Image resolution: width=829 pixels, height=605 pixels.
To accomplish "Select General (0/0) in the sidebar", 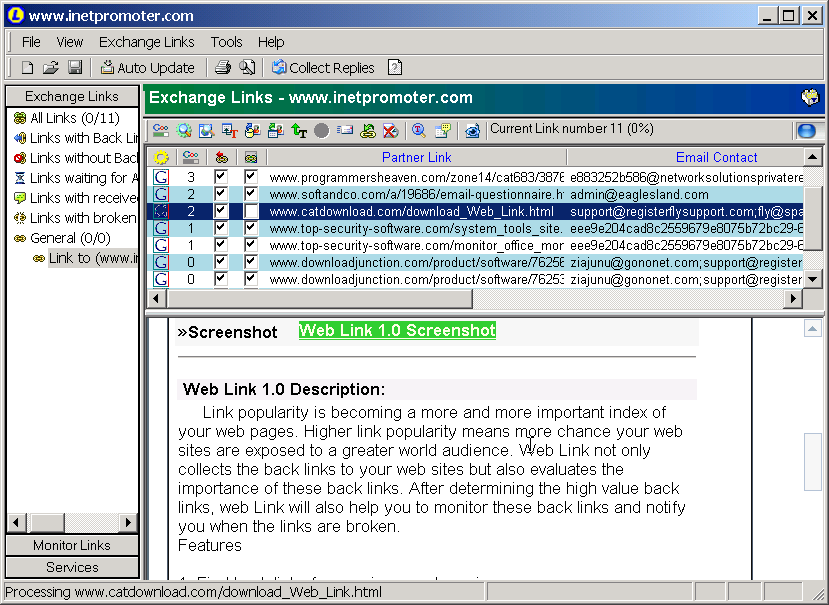I will tap(62, 238).
